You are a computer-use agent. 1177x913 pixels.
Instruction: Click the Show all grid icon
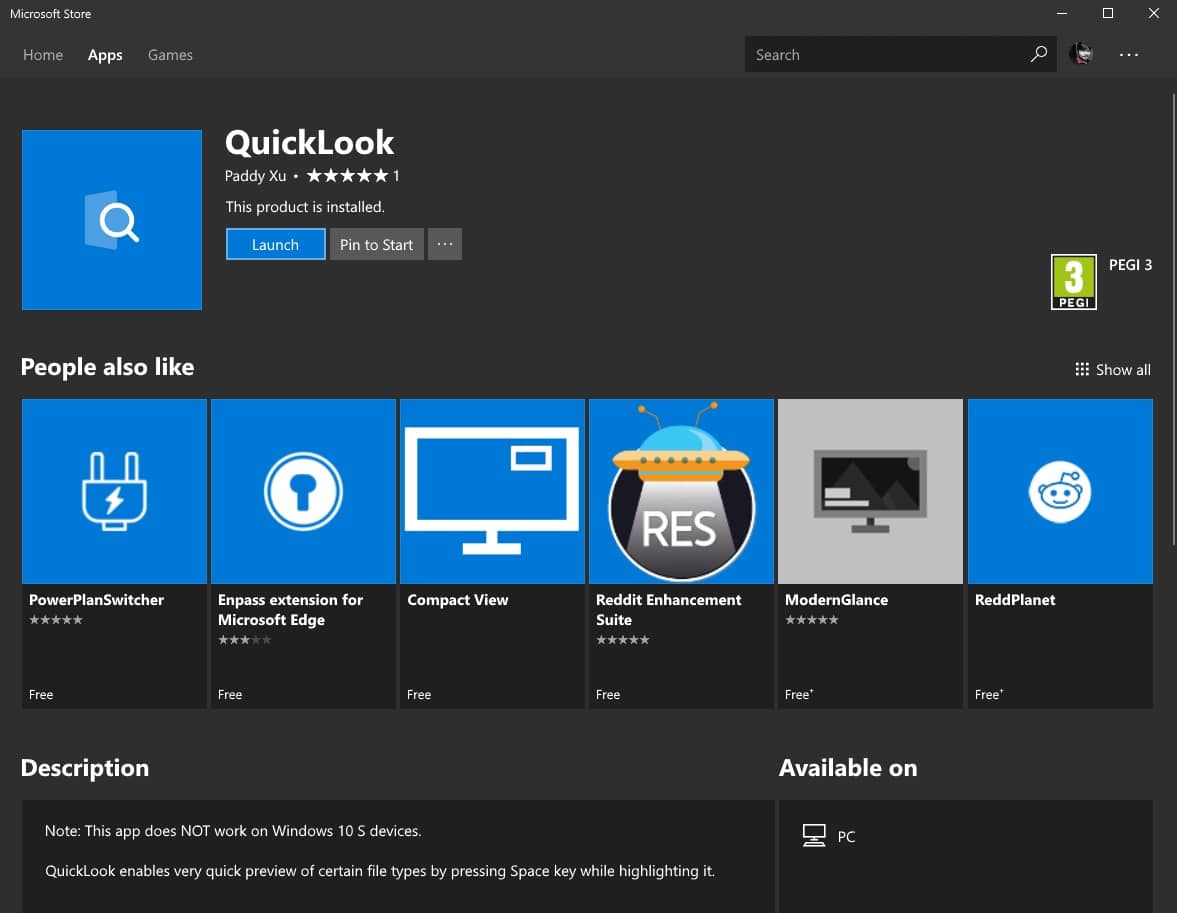click(x=1082, y=369)
